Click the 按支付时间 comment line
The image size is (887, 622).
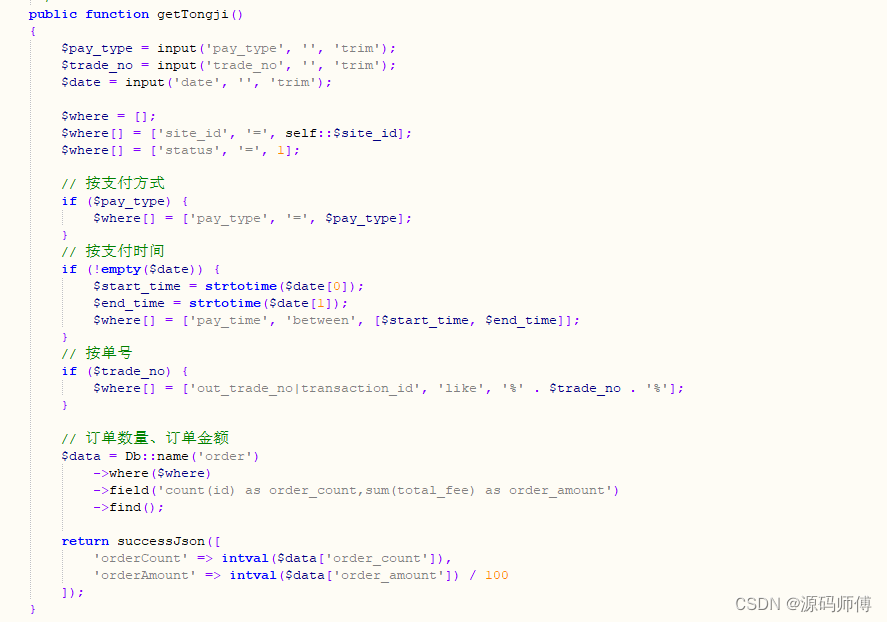(113, 251)
